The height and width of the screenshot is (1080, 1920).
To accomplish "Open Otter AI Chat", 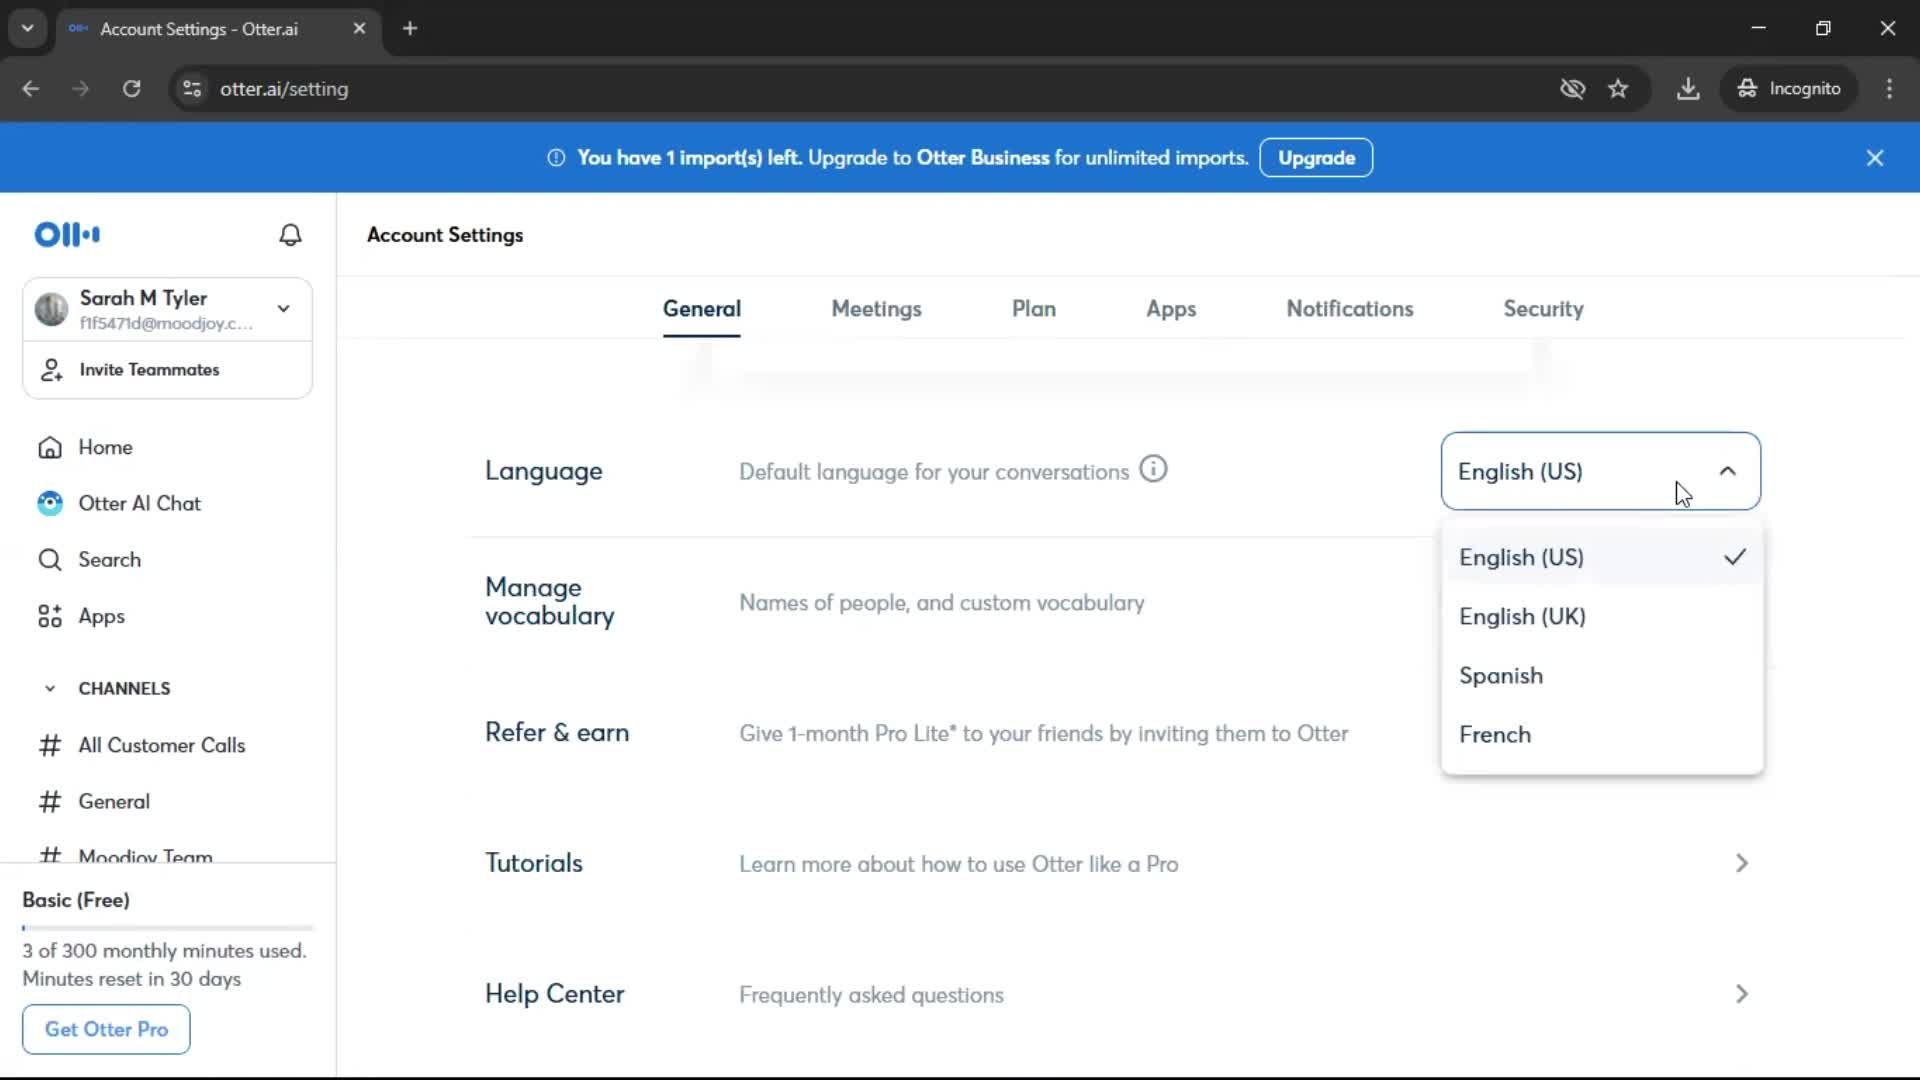I will click(x=139, y=503).
